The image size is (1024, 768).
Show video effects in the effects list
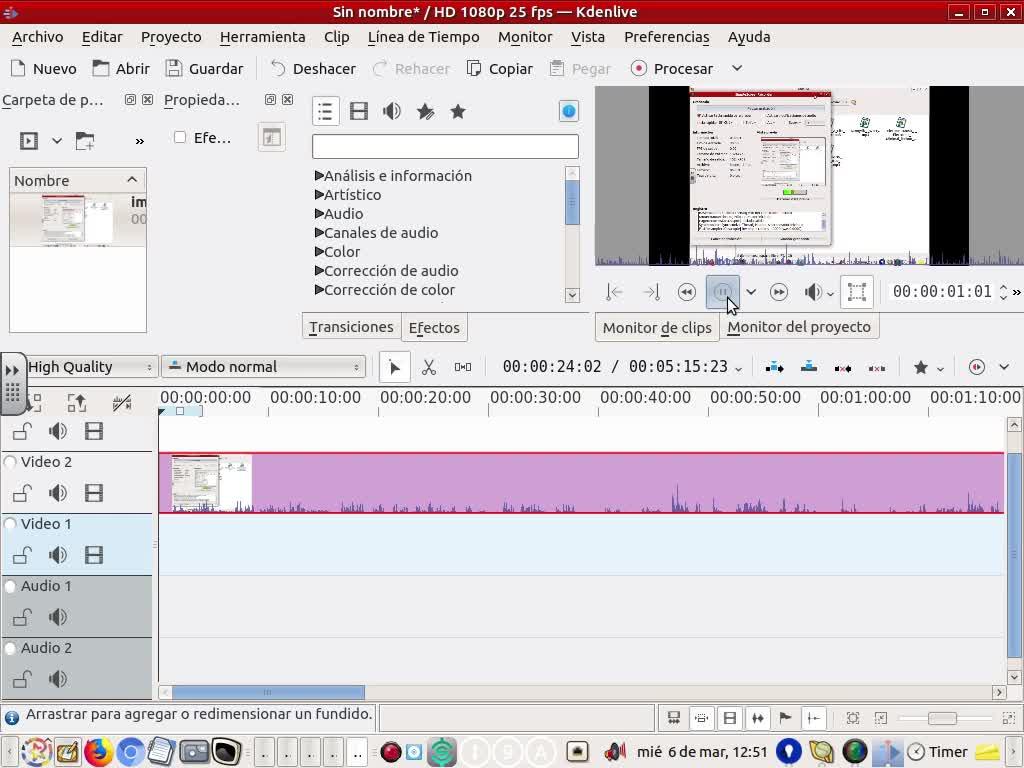[359, 112]
